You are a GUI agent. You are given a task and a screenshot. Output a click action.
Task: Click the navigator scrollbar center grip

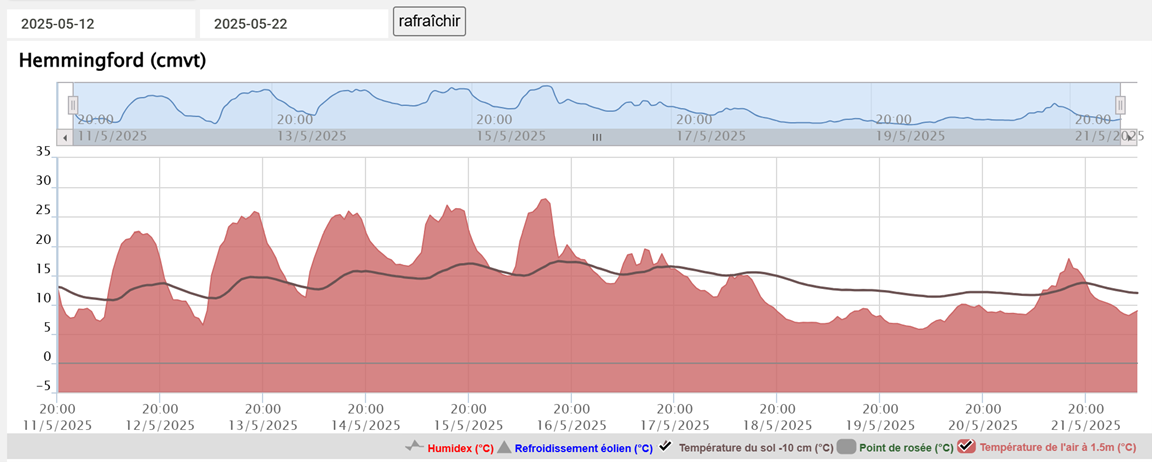coord(597,138)
